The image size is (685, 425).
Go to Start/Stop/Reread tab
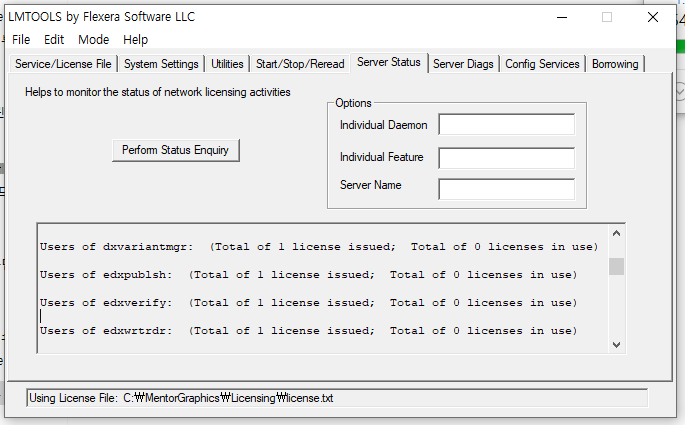pos(300,64)
